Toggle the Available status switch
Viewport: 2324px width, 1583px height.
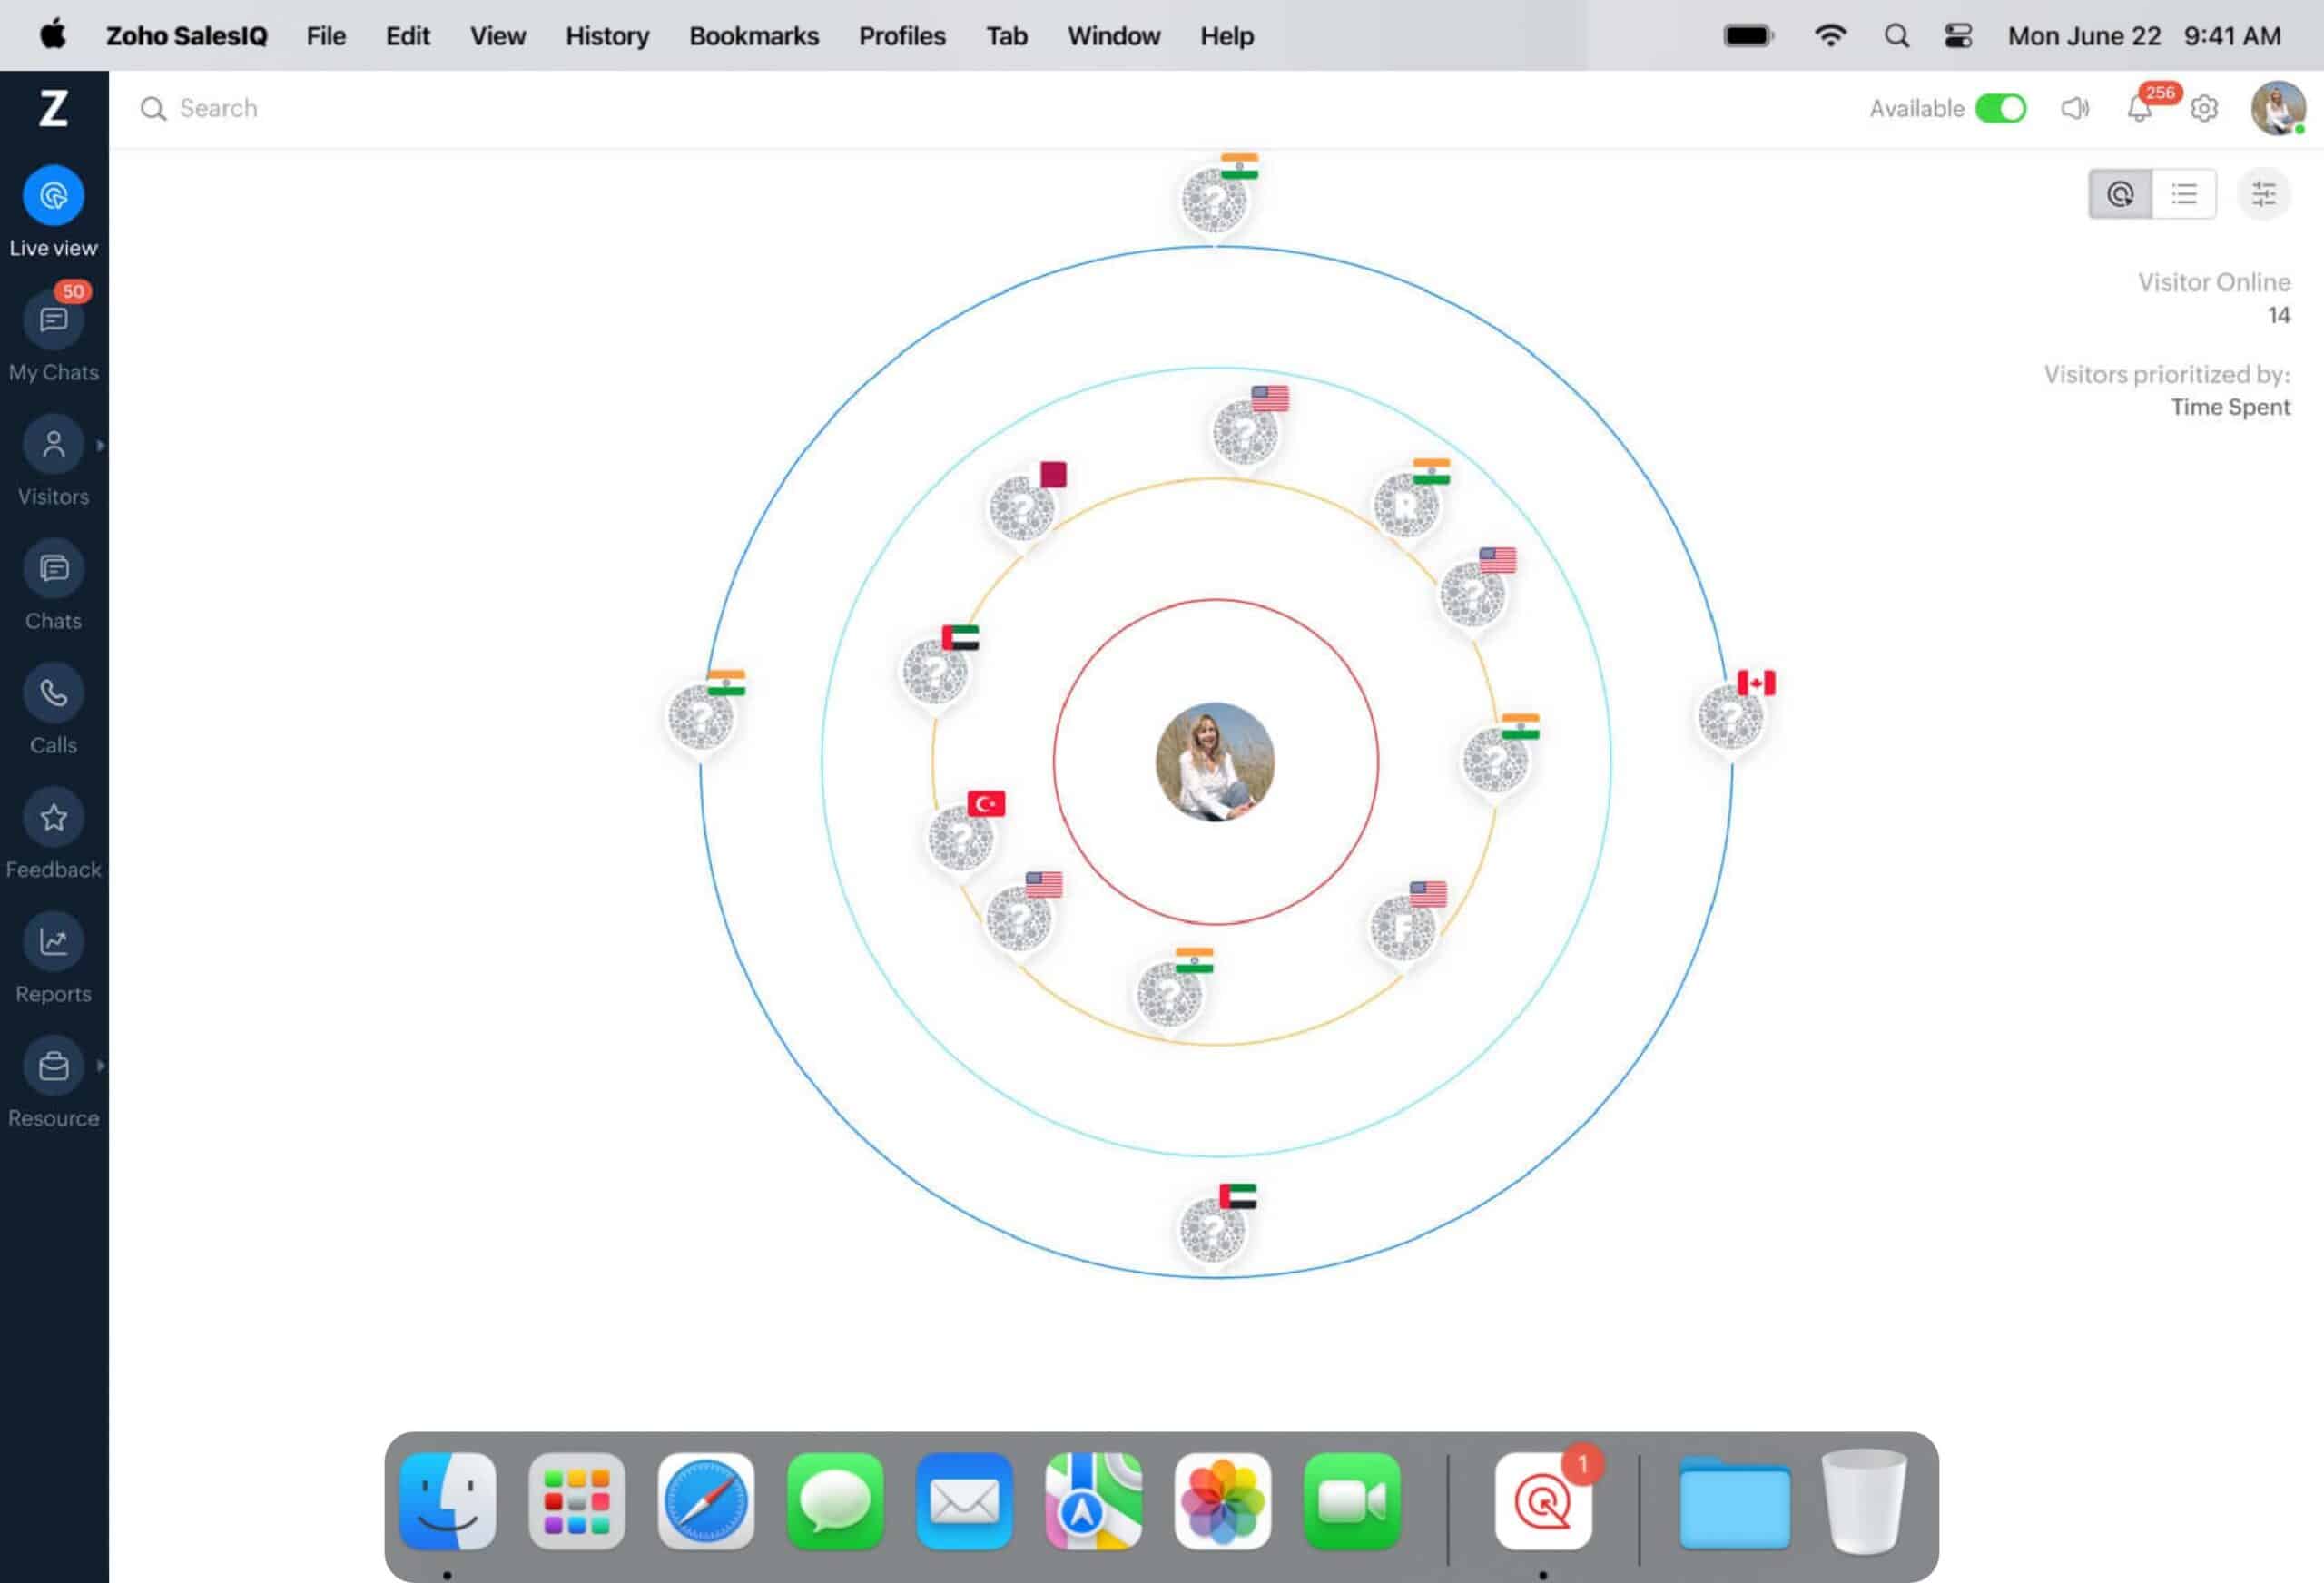(x=2000, y=109)
